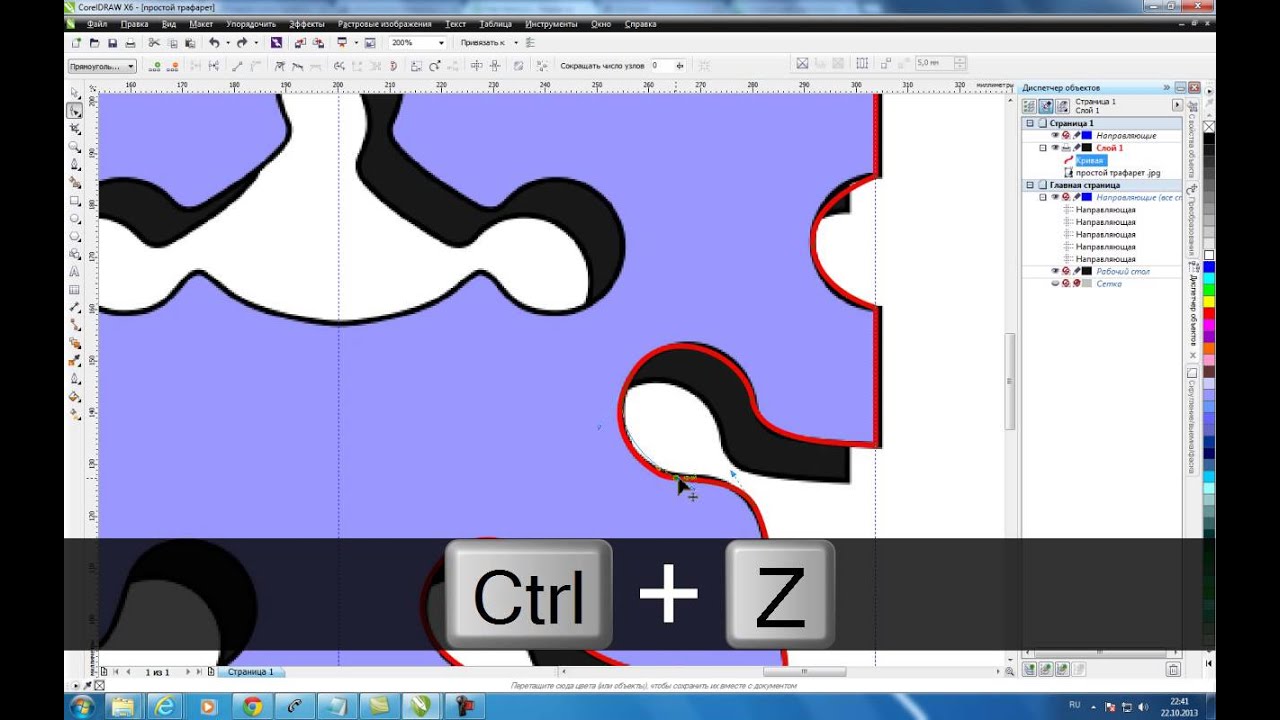Click the Export icon in toolbar
The image size is (1280, 720).
(318, 43)
